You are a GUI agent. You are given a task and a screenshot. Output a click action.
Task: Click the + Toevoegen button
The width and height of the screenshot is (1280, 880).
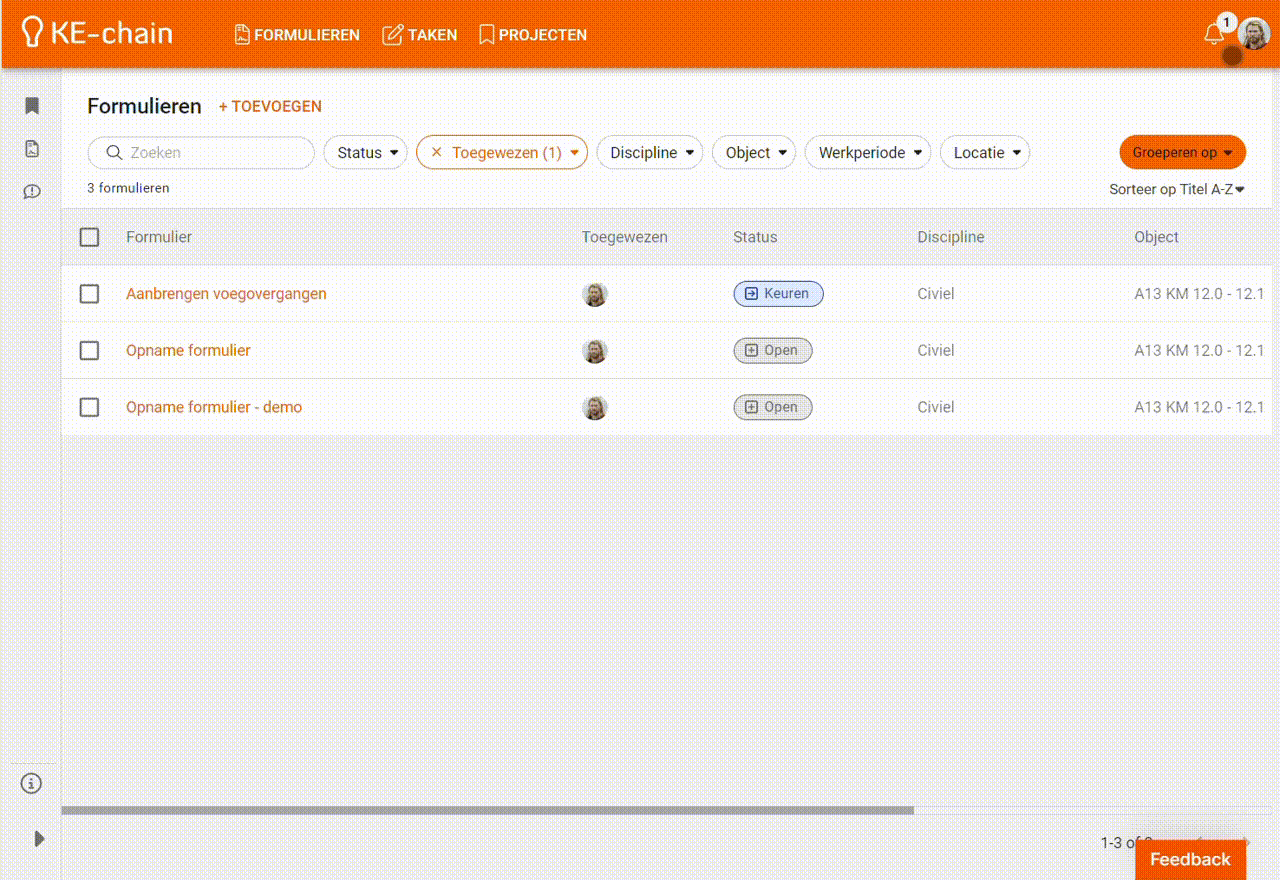[270, 106]
